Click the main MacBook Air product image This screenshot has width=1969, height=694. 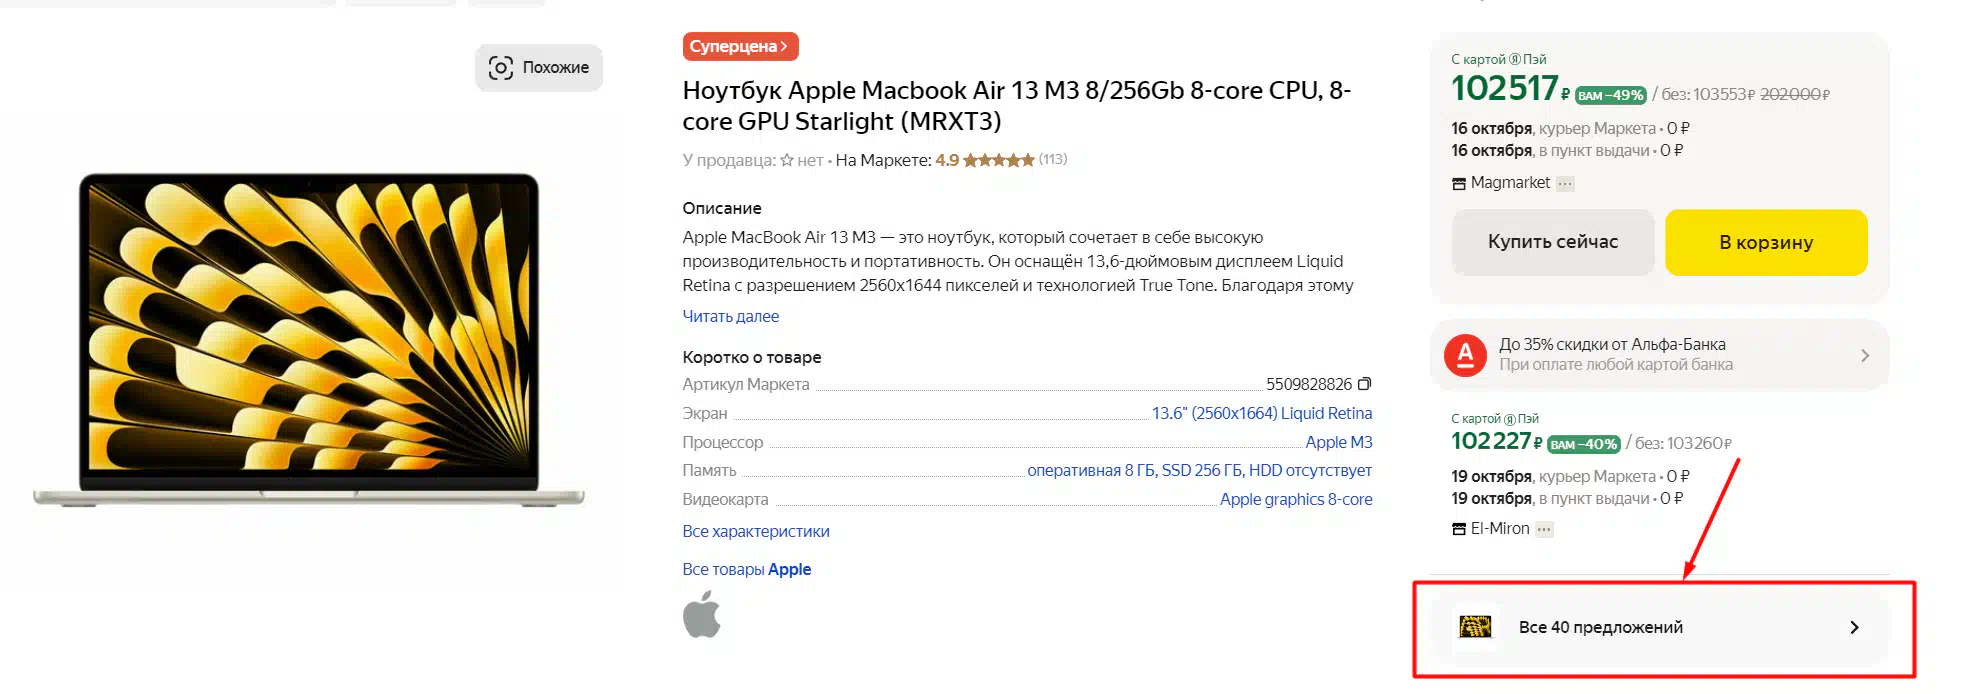coord(308,338)
